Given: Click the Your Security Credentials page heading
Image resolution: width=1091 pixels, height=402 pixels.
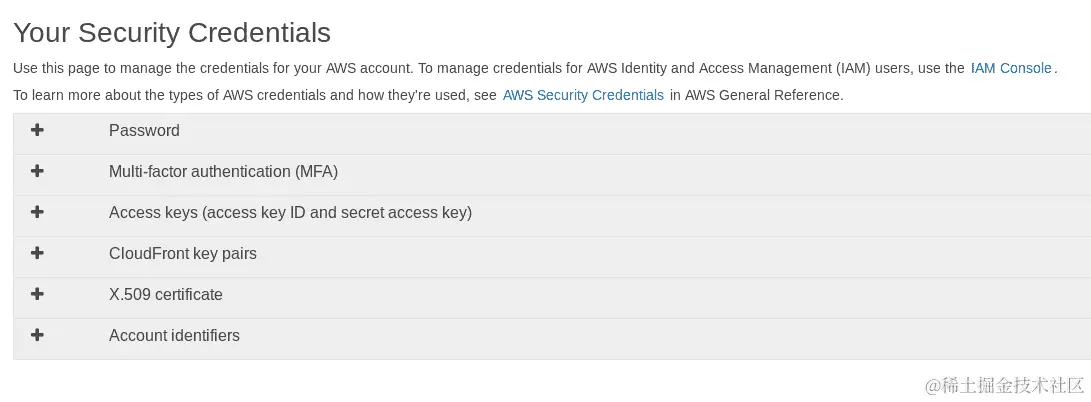Looking at the screenshot, I should pyautogui.click(x=171, y=32).
